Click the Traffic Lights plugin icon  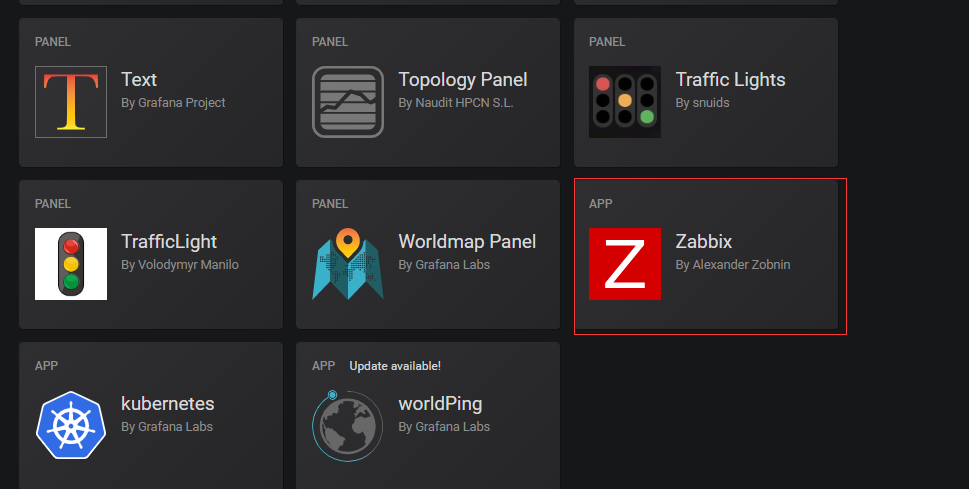pos(625,102)
